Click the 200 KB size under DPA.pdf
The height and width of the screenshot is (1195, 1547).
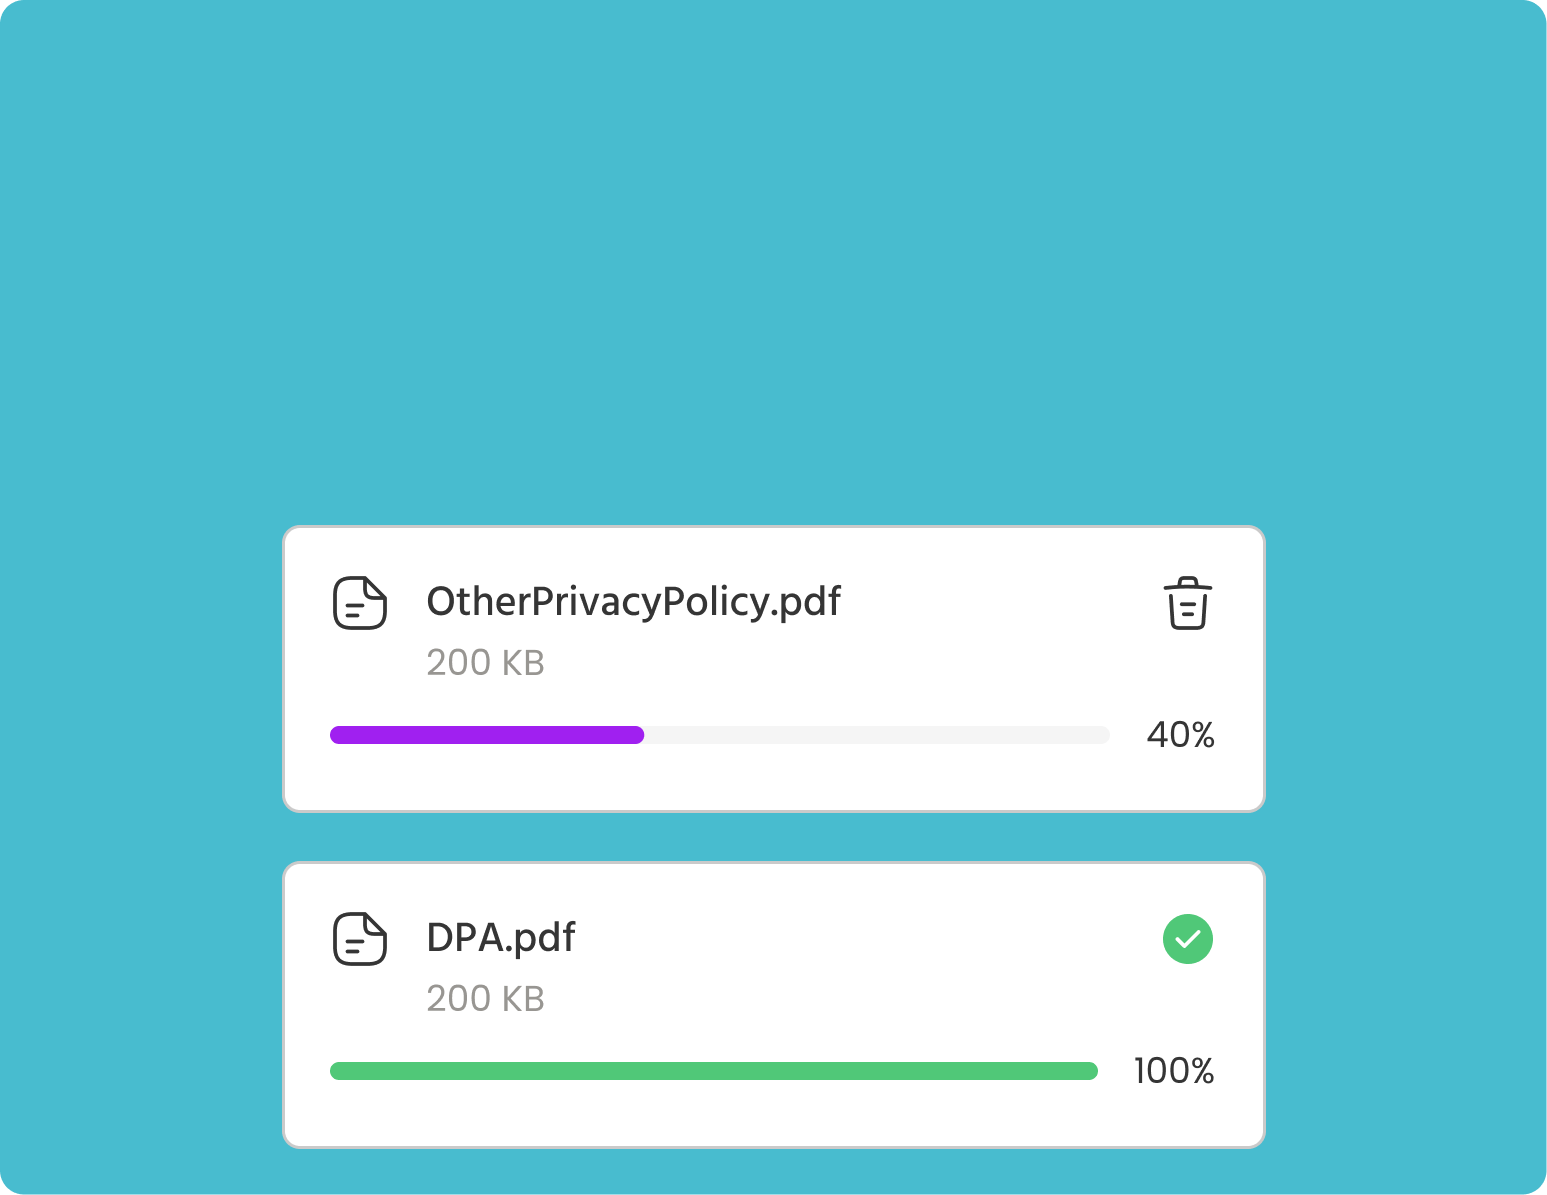tap(485, 999)
